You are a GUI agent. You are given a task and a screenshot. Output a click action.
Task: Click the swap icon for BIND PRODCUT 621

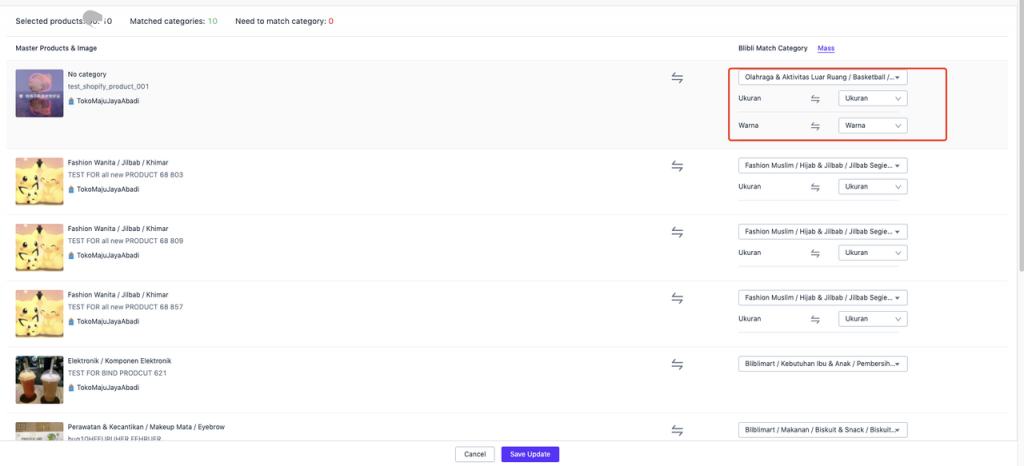(x=677, y=364)
